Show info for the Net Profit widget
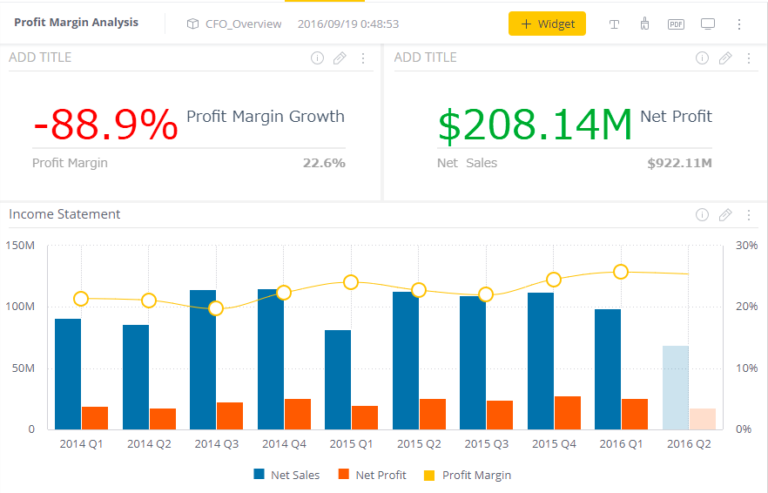 (x=703, y=59)
